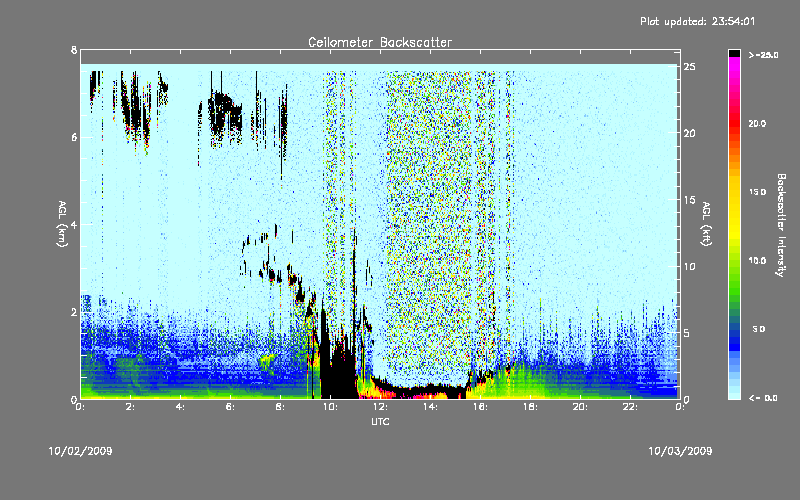The width and height of the screenshot is (800, 500).
Task: Click the ">=25.0" color bar maximum label
Action: (764, 55)
